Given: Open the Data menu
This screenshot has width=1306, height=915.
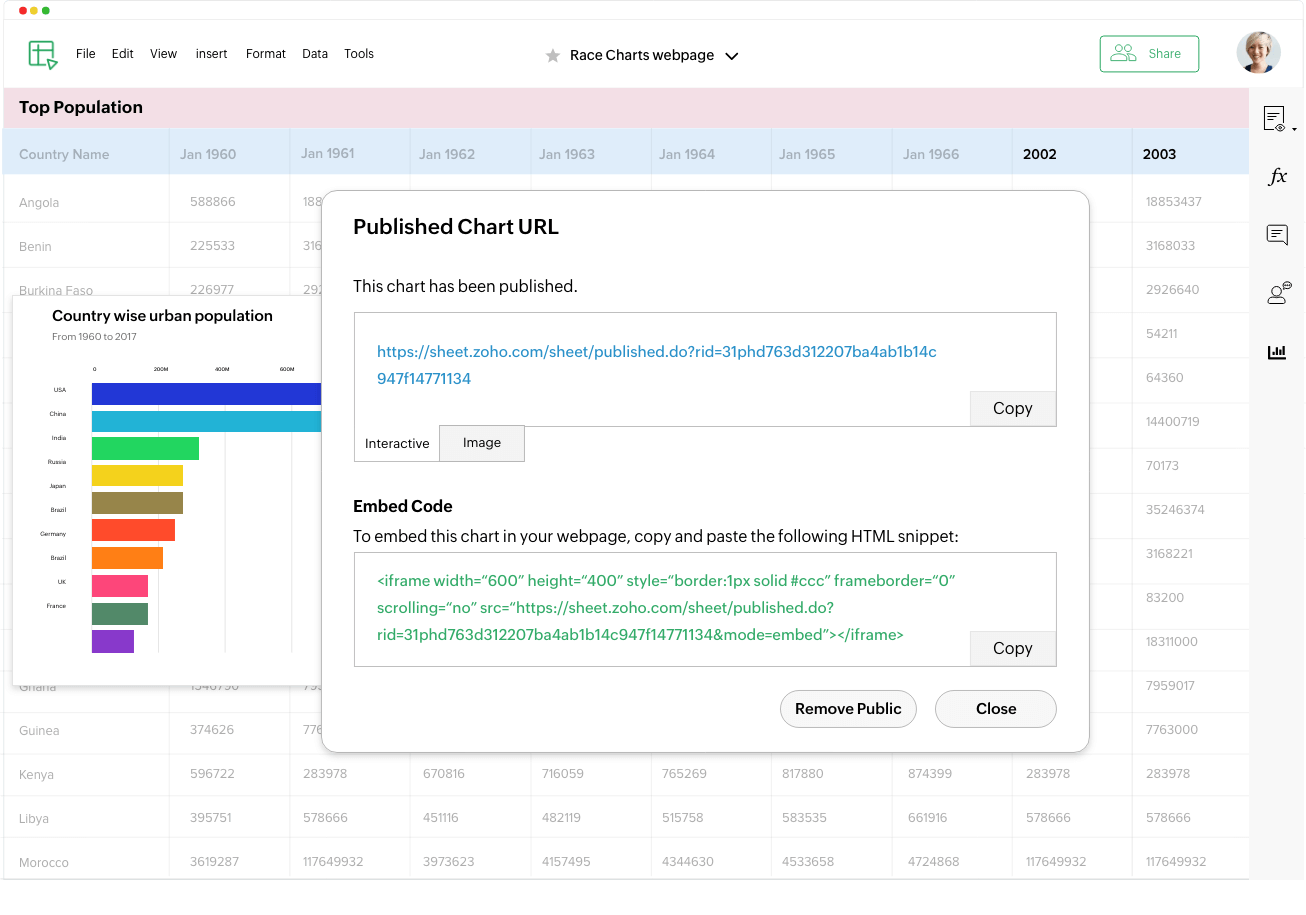Looking at the screenshot, I should [x=315, y=54].
